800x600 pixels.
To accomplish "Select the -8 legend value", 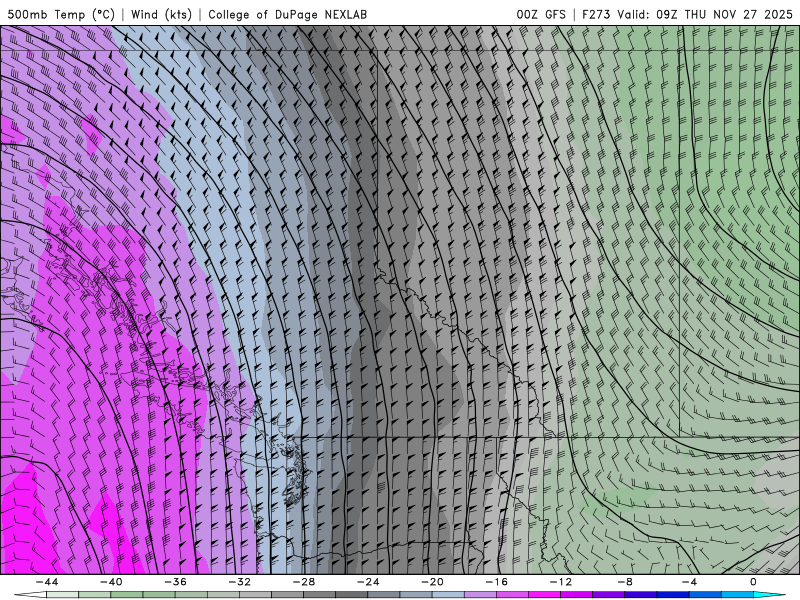I will 625,582.
